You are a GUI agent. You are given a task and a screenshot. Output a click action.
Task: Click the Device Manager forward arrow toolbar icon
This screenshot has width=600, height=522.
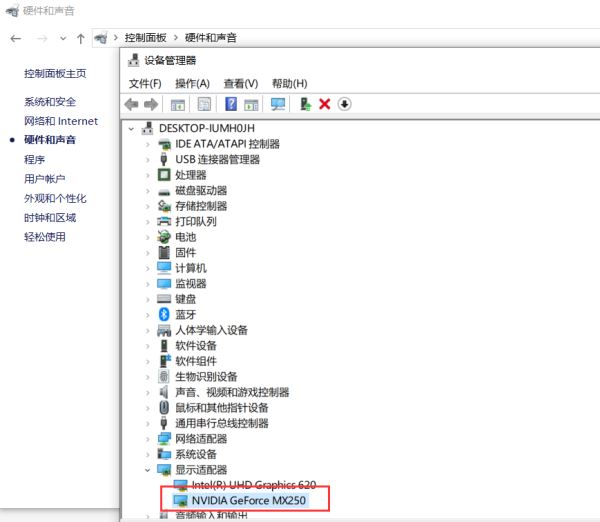pyautogui.click(x=151, y=104)
